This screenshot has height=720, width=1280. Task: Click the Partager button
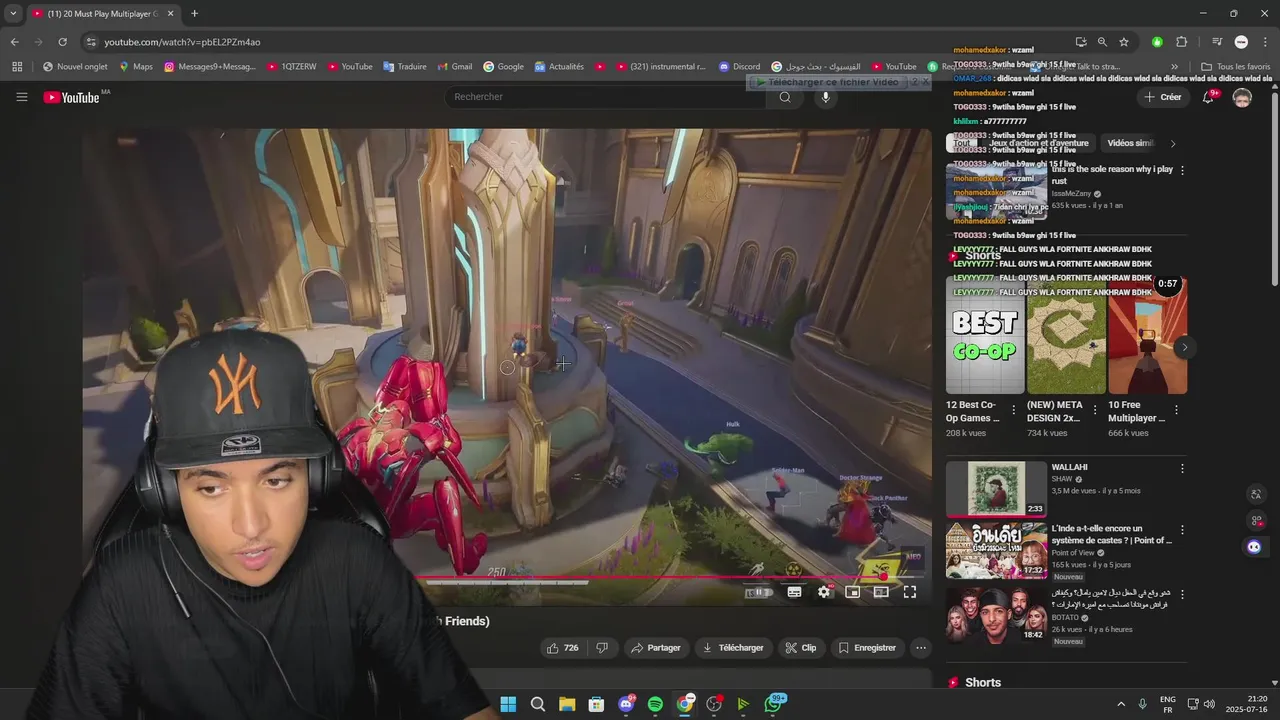[x=655, y=648]
